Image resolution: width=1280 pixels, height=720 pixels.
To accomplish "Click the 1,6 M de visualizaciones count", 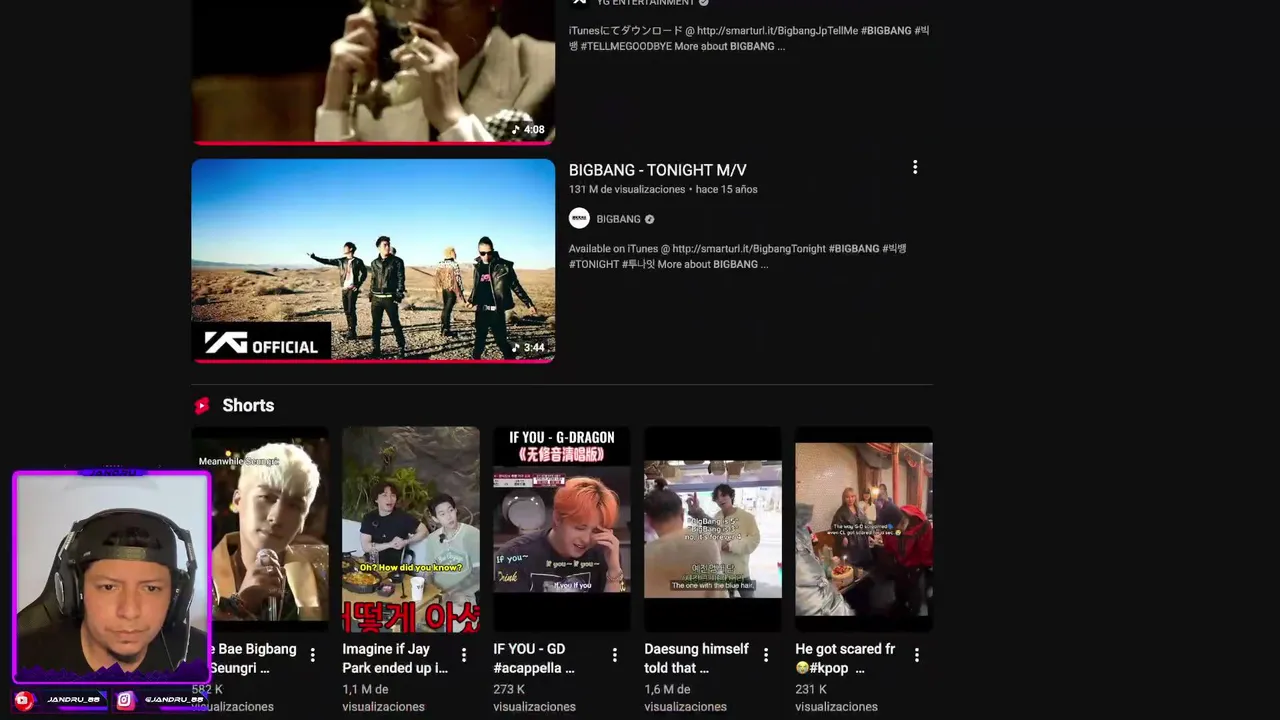I will [685, 698].
